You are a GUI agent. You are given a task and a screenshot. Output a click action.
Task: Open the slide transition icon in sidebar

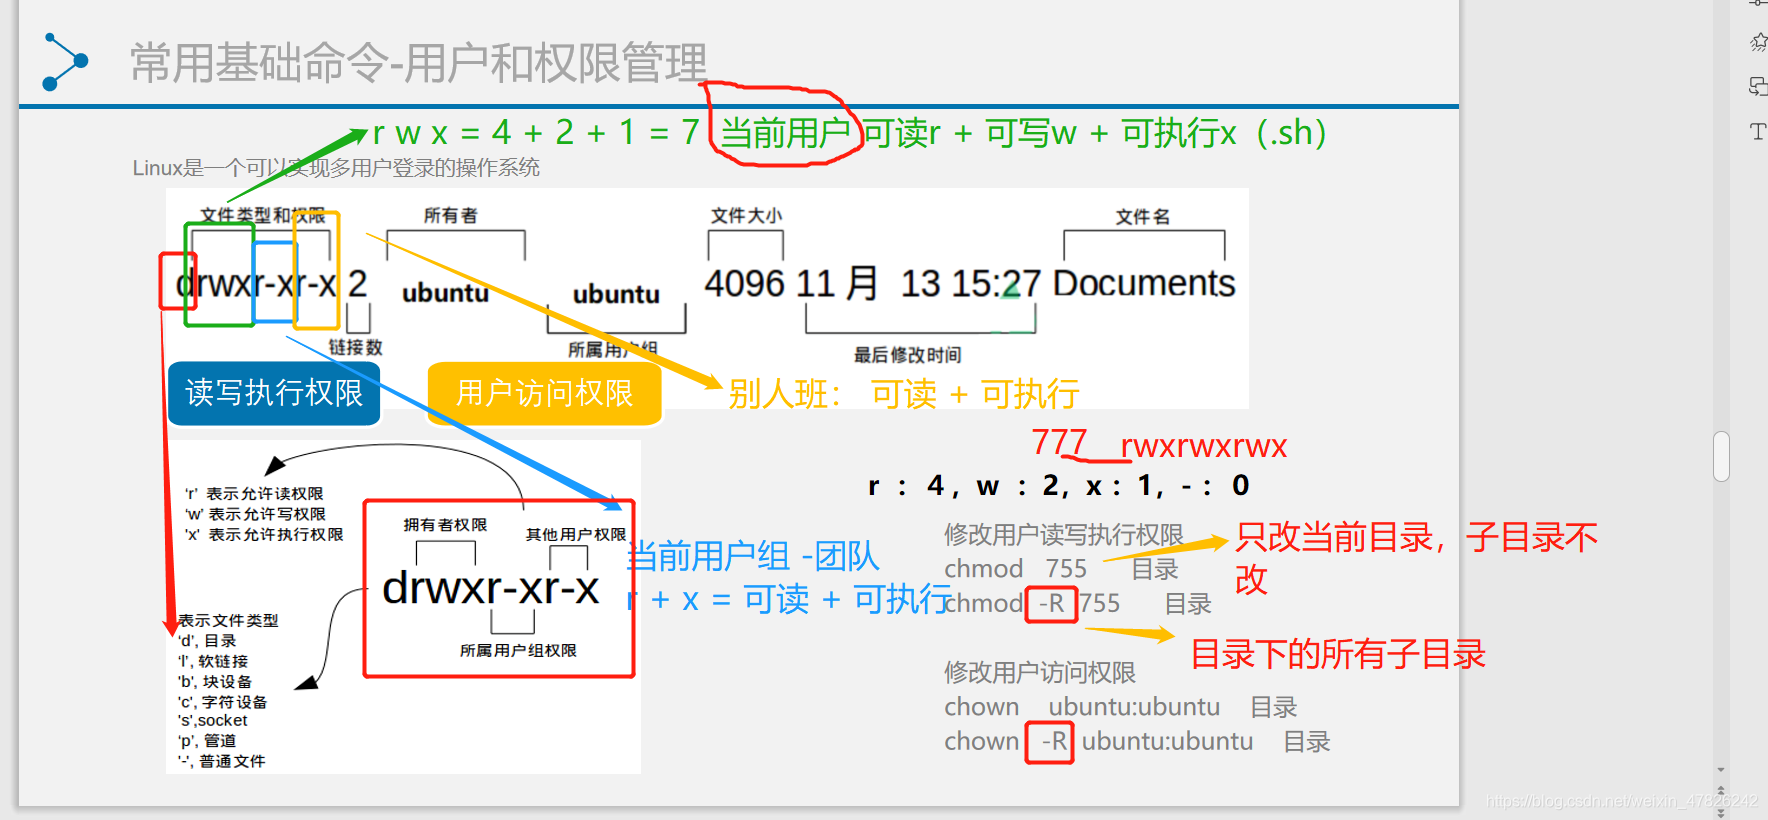pyautogui.click(x=1758, y=87)
